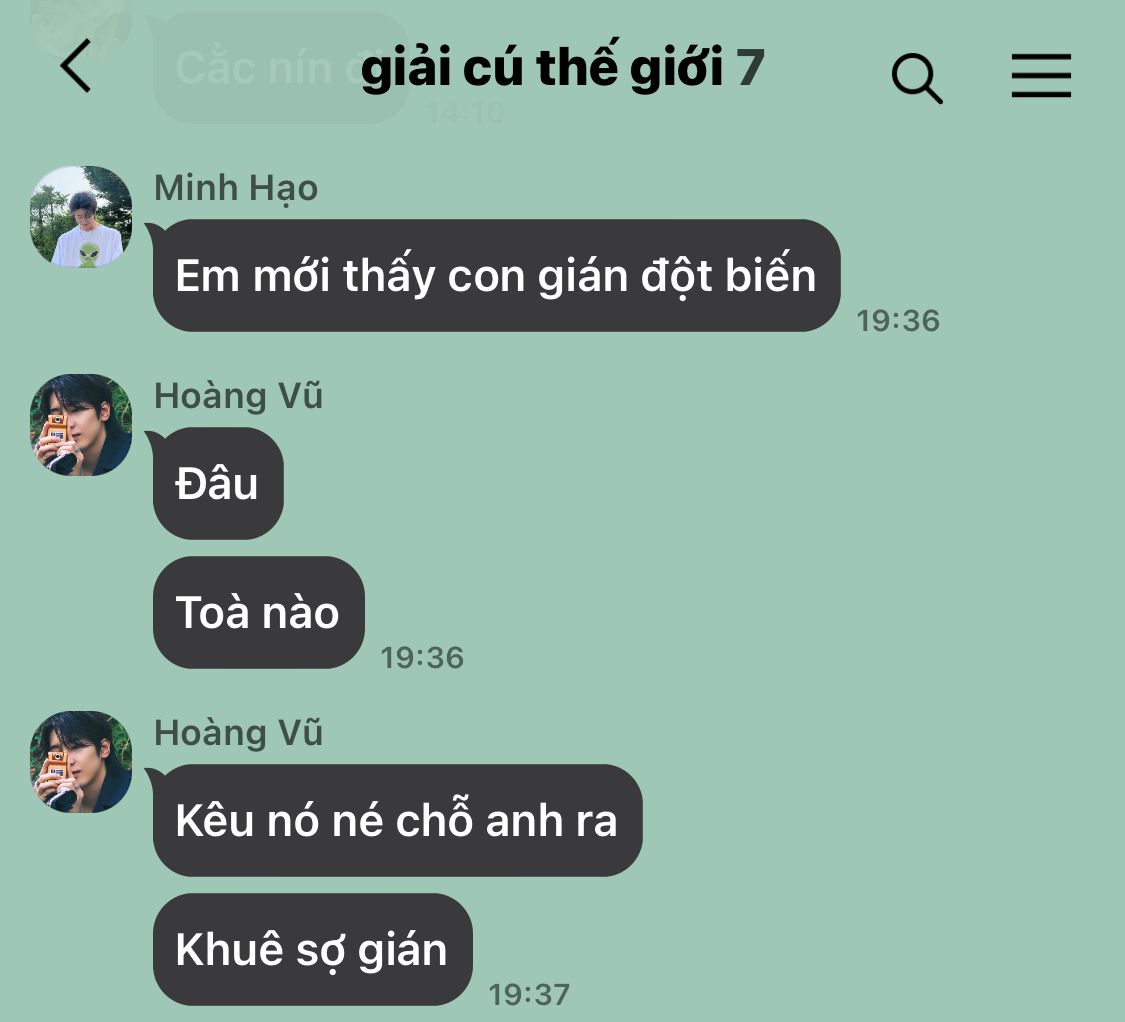Screen dimensions: 1125x1022
Task: Select the Đâu message bubble
Action: tap(218, 483)
